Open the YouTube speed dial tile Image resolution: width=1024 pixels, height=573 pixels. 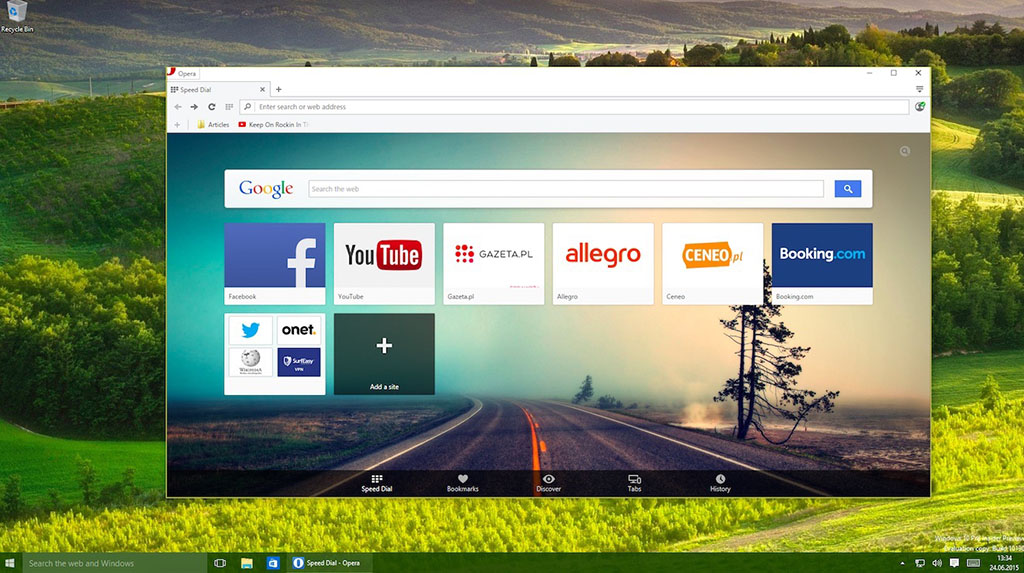384,263
